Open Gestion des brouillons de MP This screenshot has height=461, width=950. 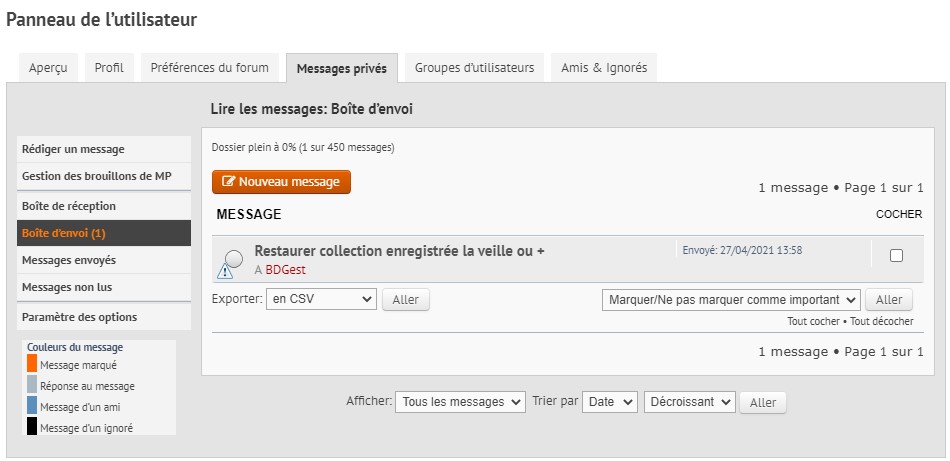[x=97, y=176]
